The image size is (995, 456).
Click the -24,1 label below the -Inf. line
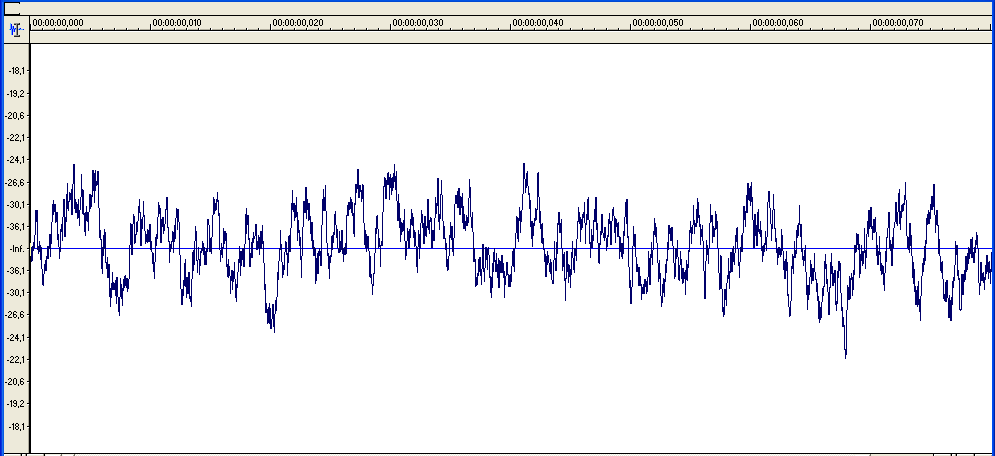point(17,337)
